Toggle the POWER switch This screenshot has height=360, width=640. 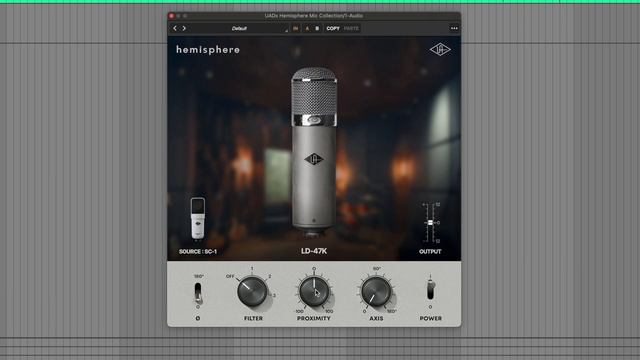point(431,290)
